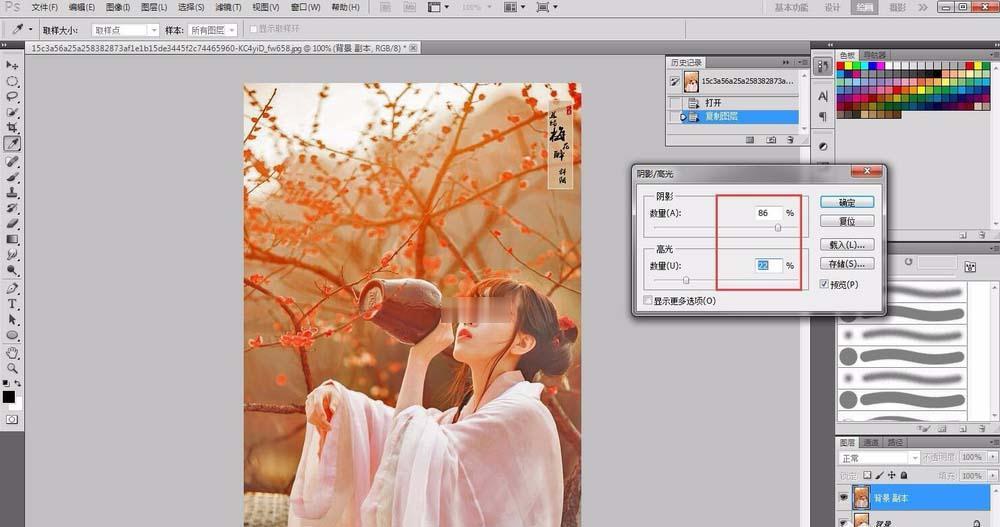
Task: Select the Zoom magnifier tool
Action: [13, 368]
